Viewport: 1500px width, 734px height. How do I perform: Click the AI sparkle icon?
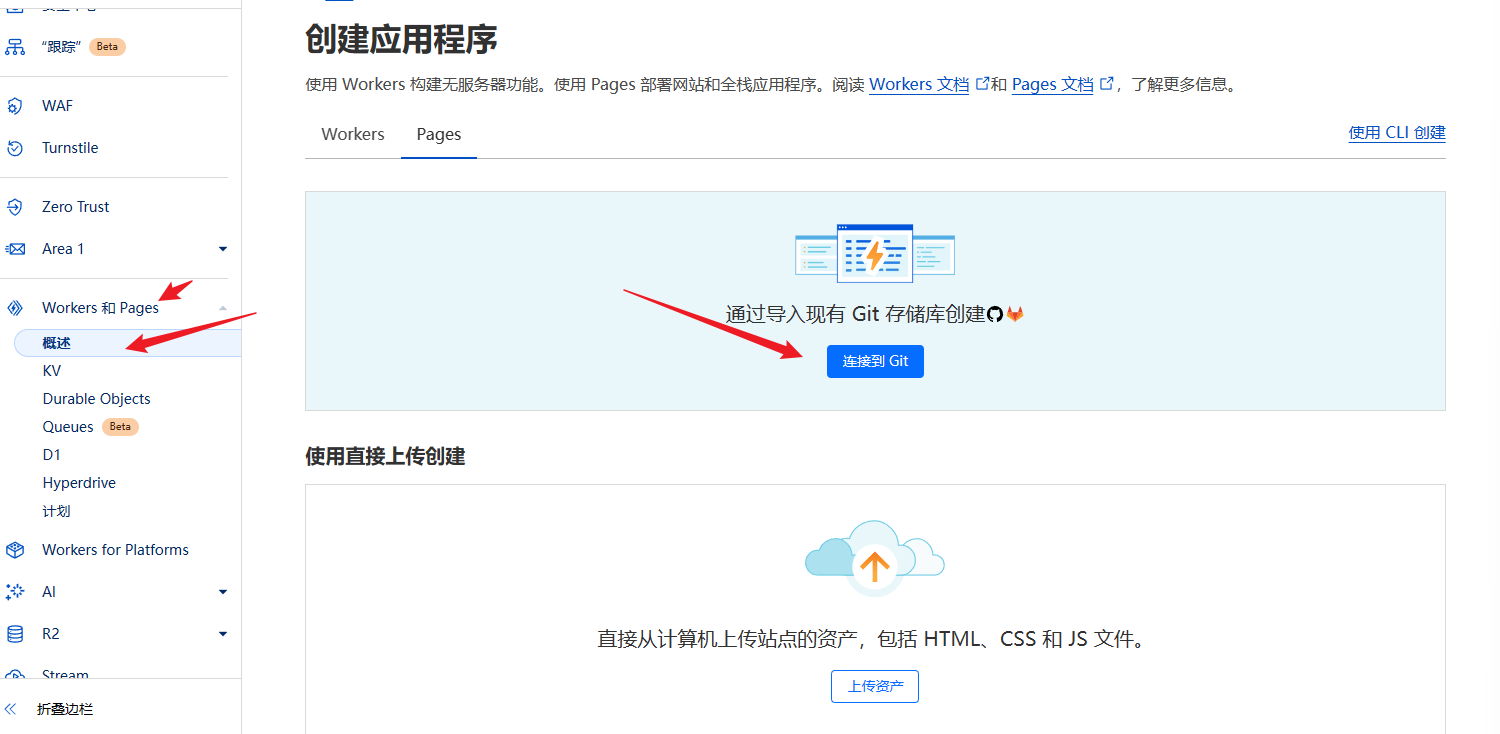15,592
